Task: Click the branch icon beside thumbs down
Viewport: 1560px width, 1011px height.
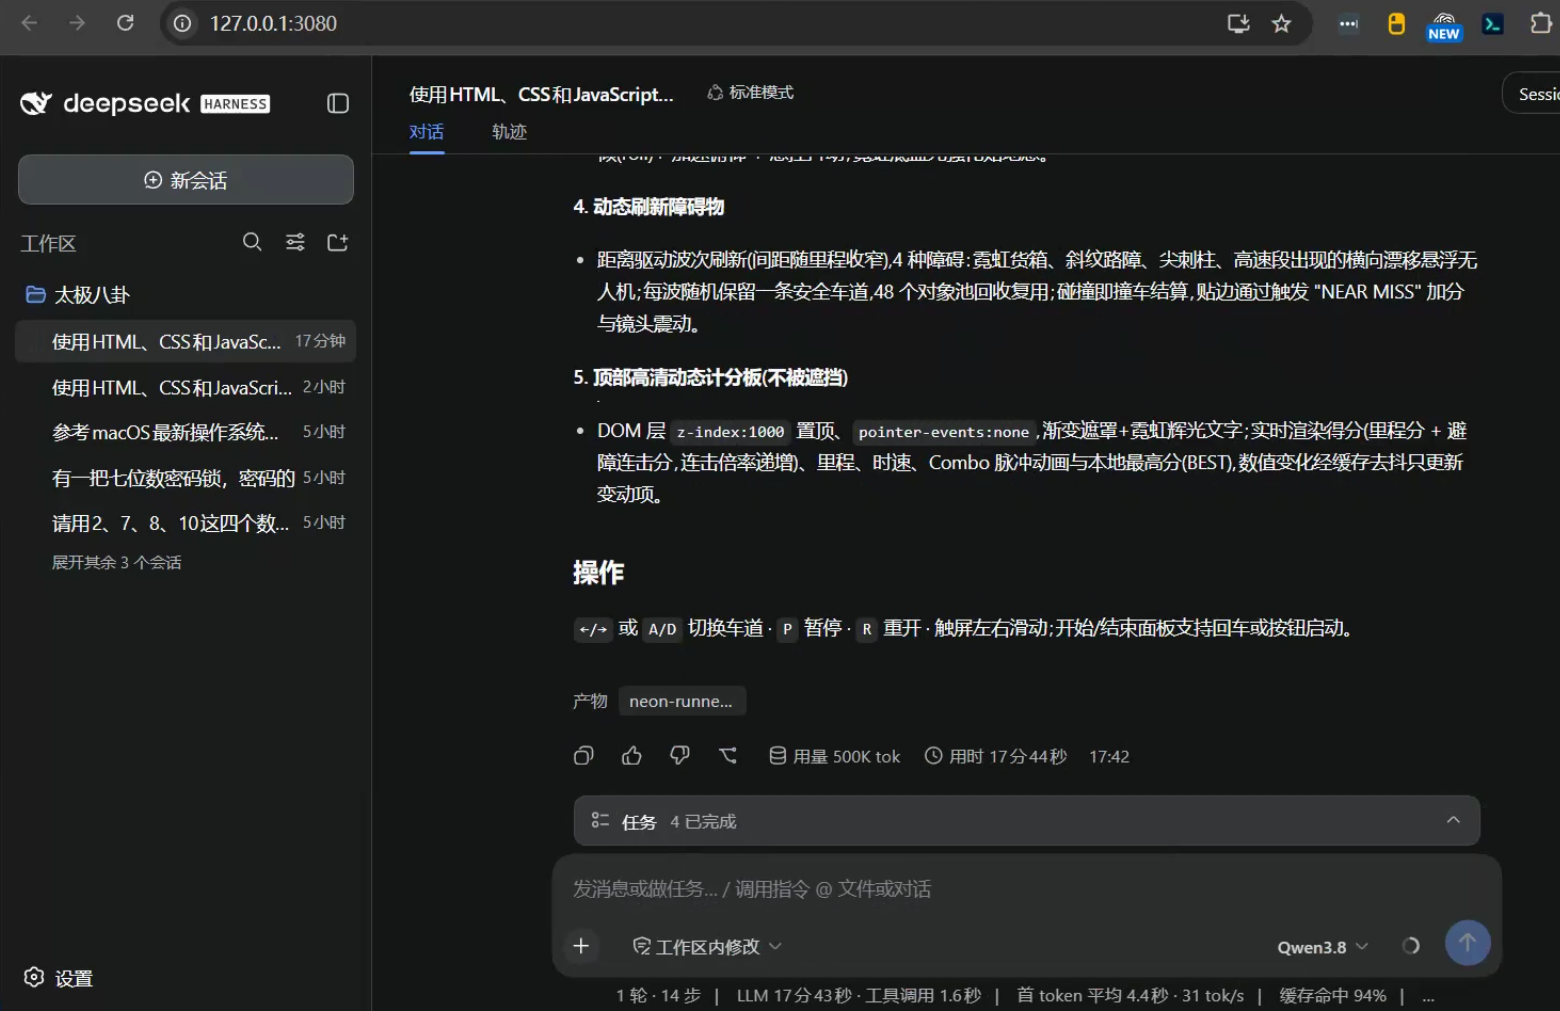Action: 728,756
